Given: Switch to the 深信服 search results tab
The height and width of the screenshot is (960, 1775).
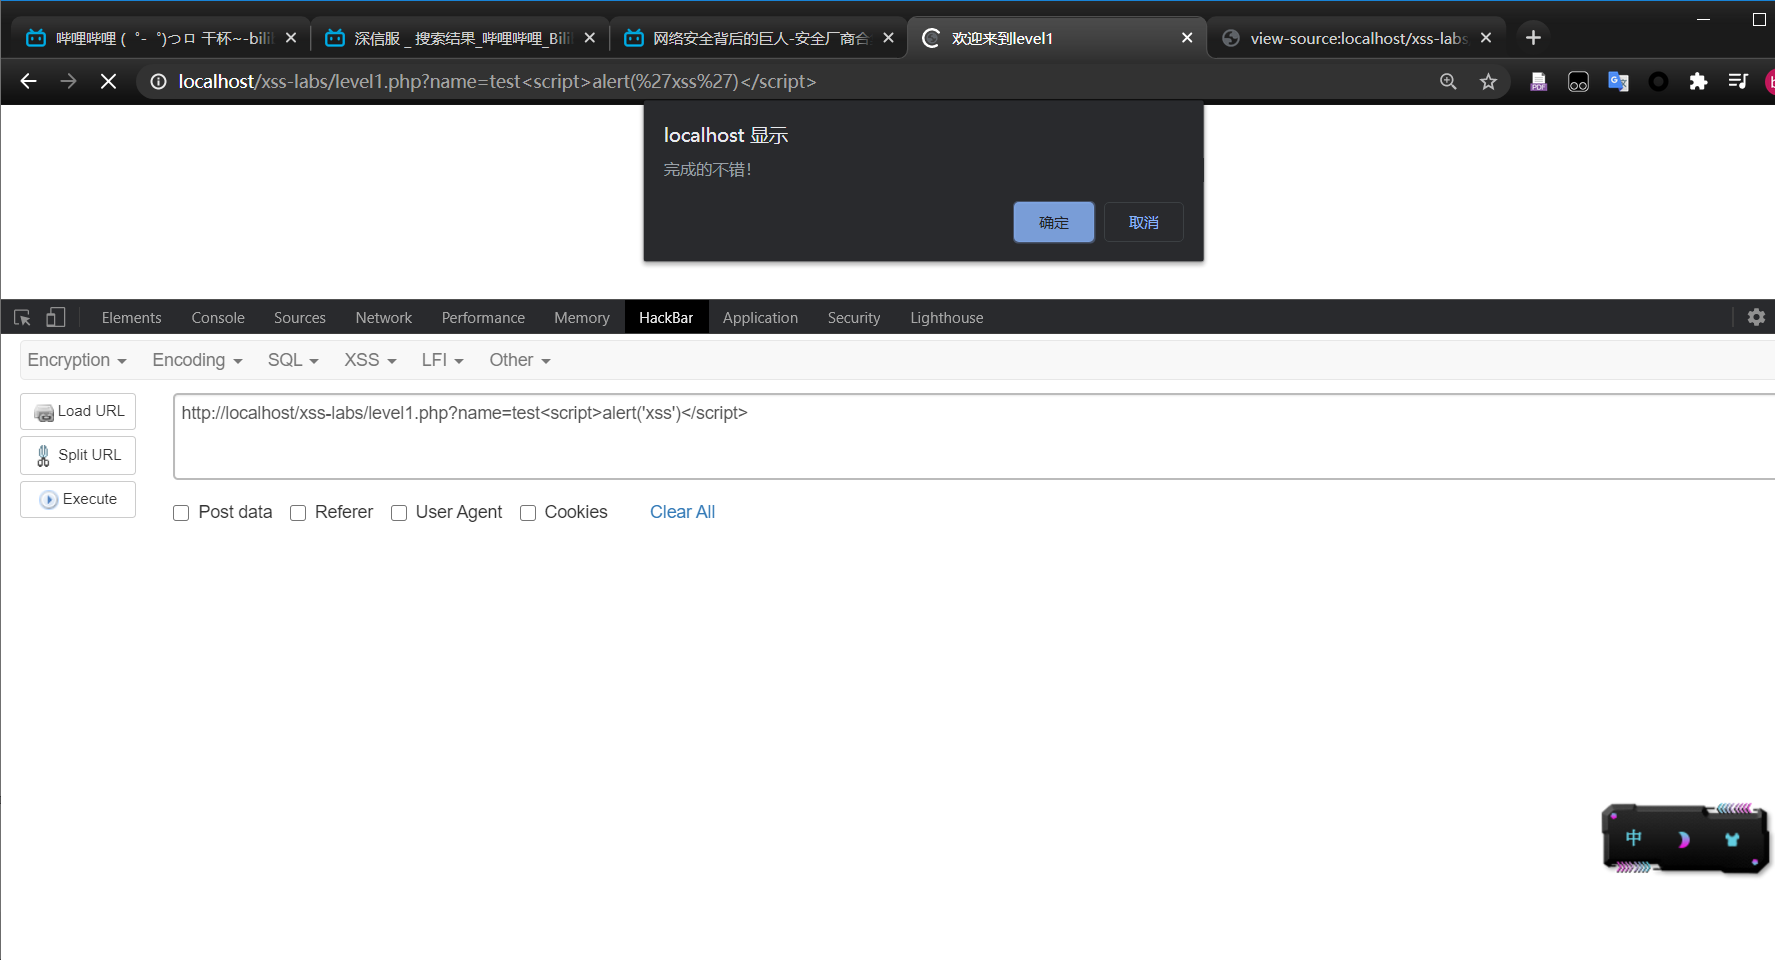Looking at the screenshot, I should pyautogui.click(x=460, y=38).
